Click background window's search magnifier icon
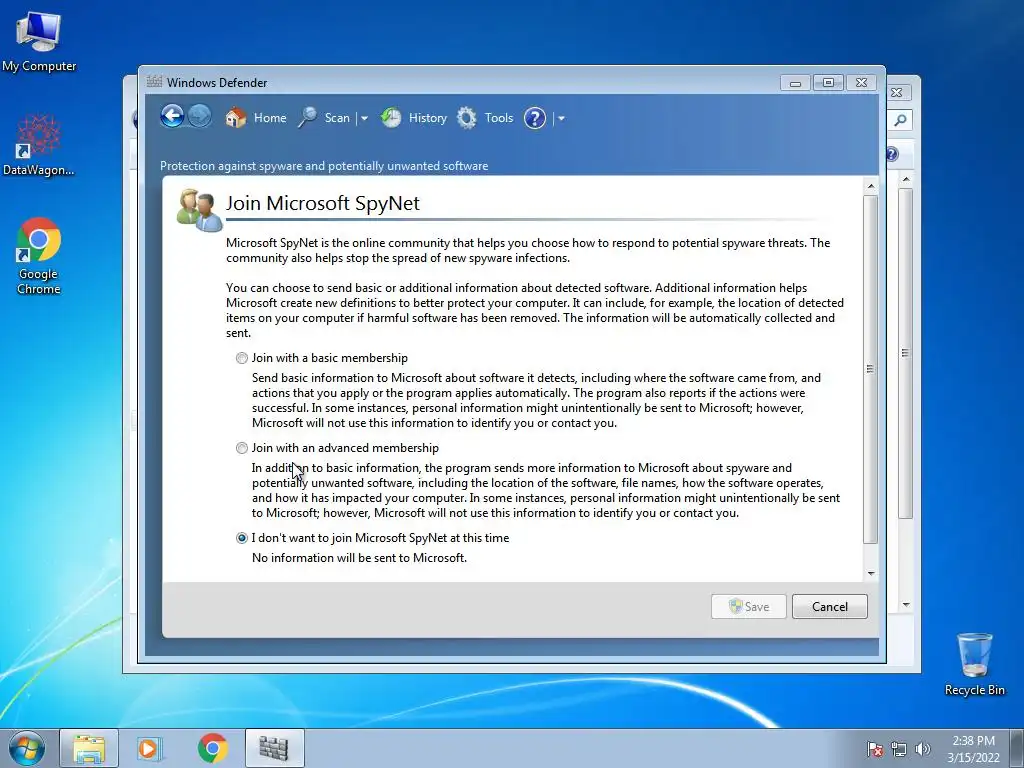The image size is (1024, 768). [901, 120]
